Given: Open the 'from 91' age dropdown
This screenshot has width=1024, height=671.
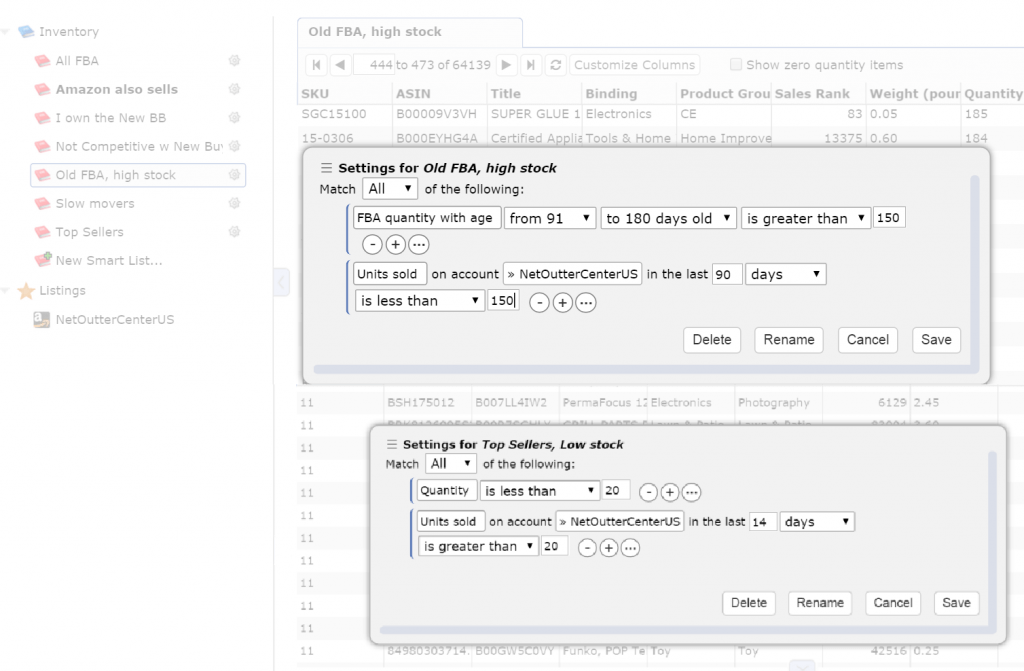Looking at the screenshot, I should click(549, 218).
